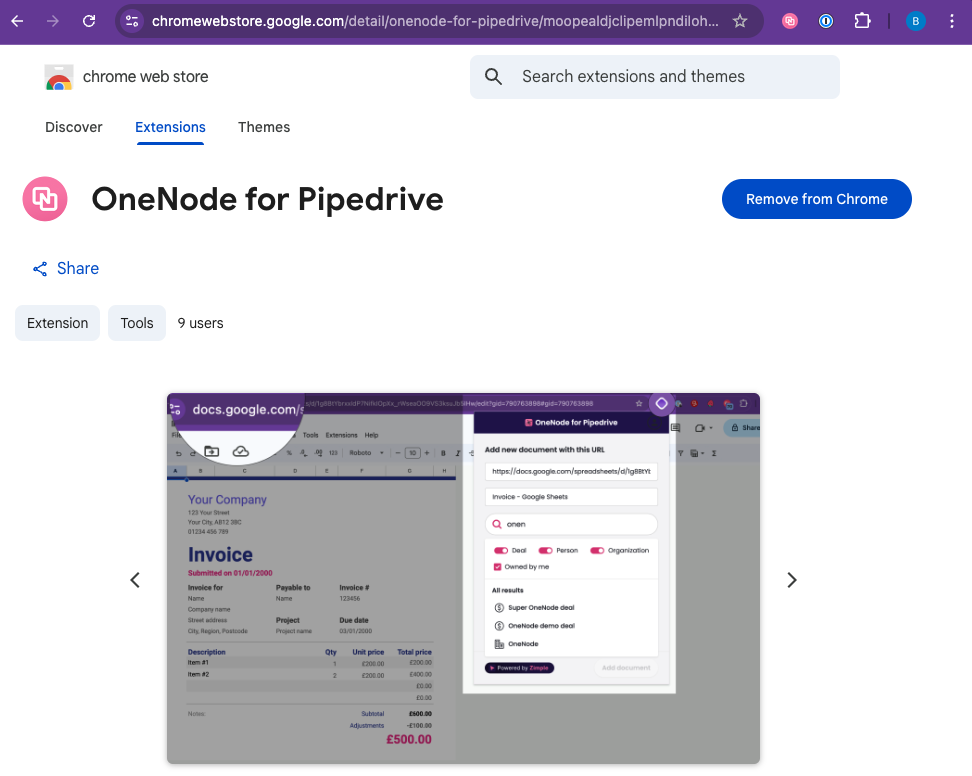Viewport: 972px width, 776px height.
Task: Reload the current page
Action: (x=89, y=21)
